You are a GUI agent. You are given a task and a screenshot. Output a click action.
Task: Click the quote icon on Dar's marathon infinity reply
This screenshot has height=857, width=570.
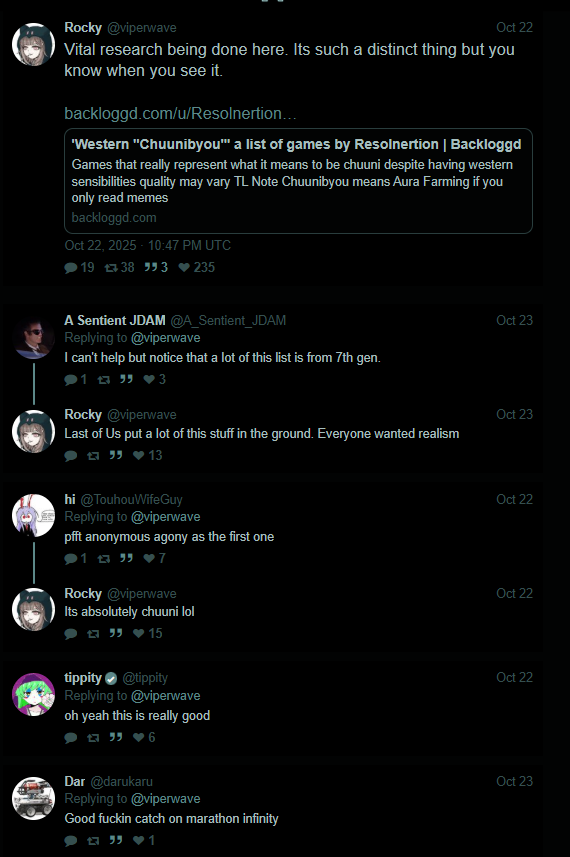pyautogui.click(x=115, y=840)
